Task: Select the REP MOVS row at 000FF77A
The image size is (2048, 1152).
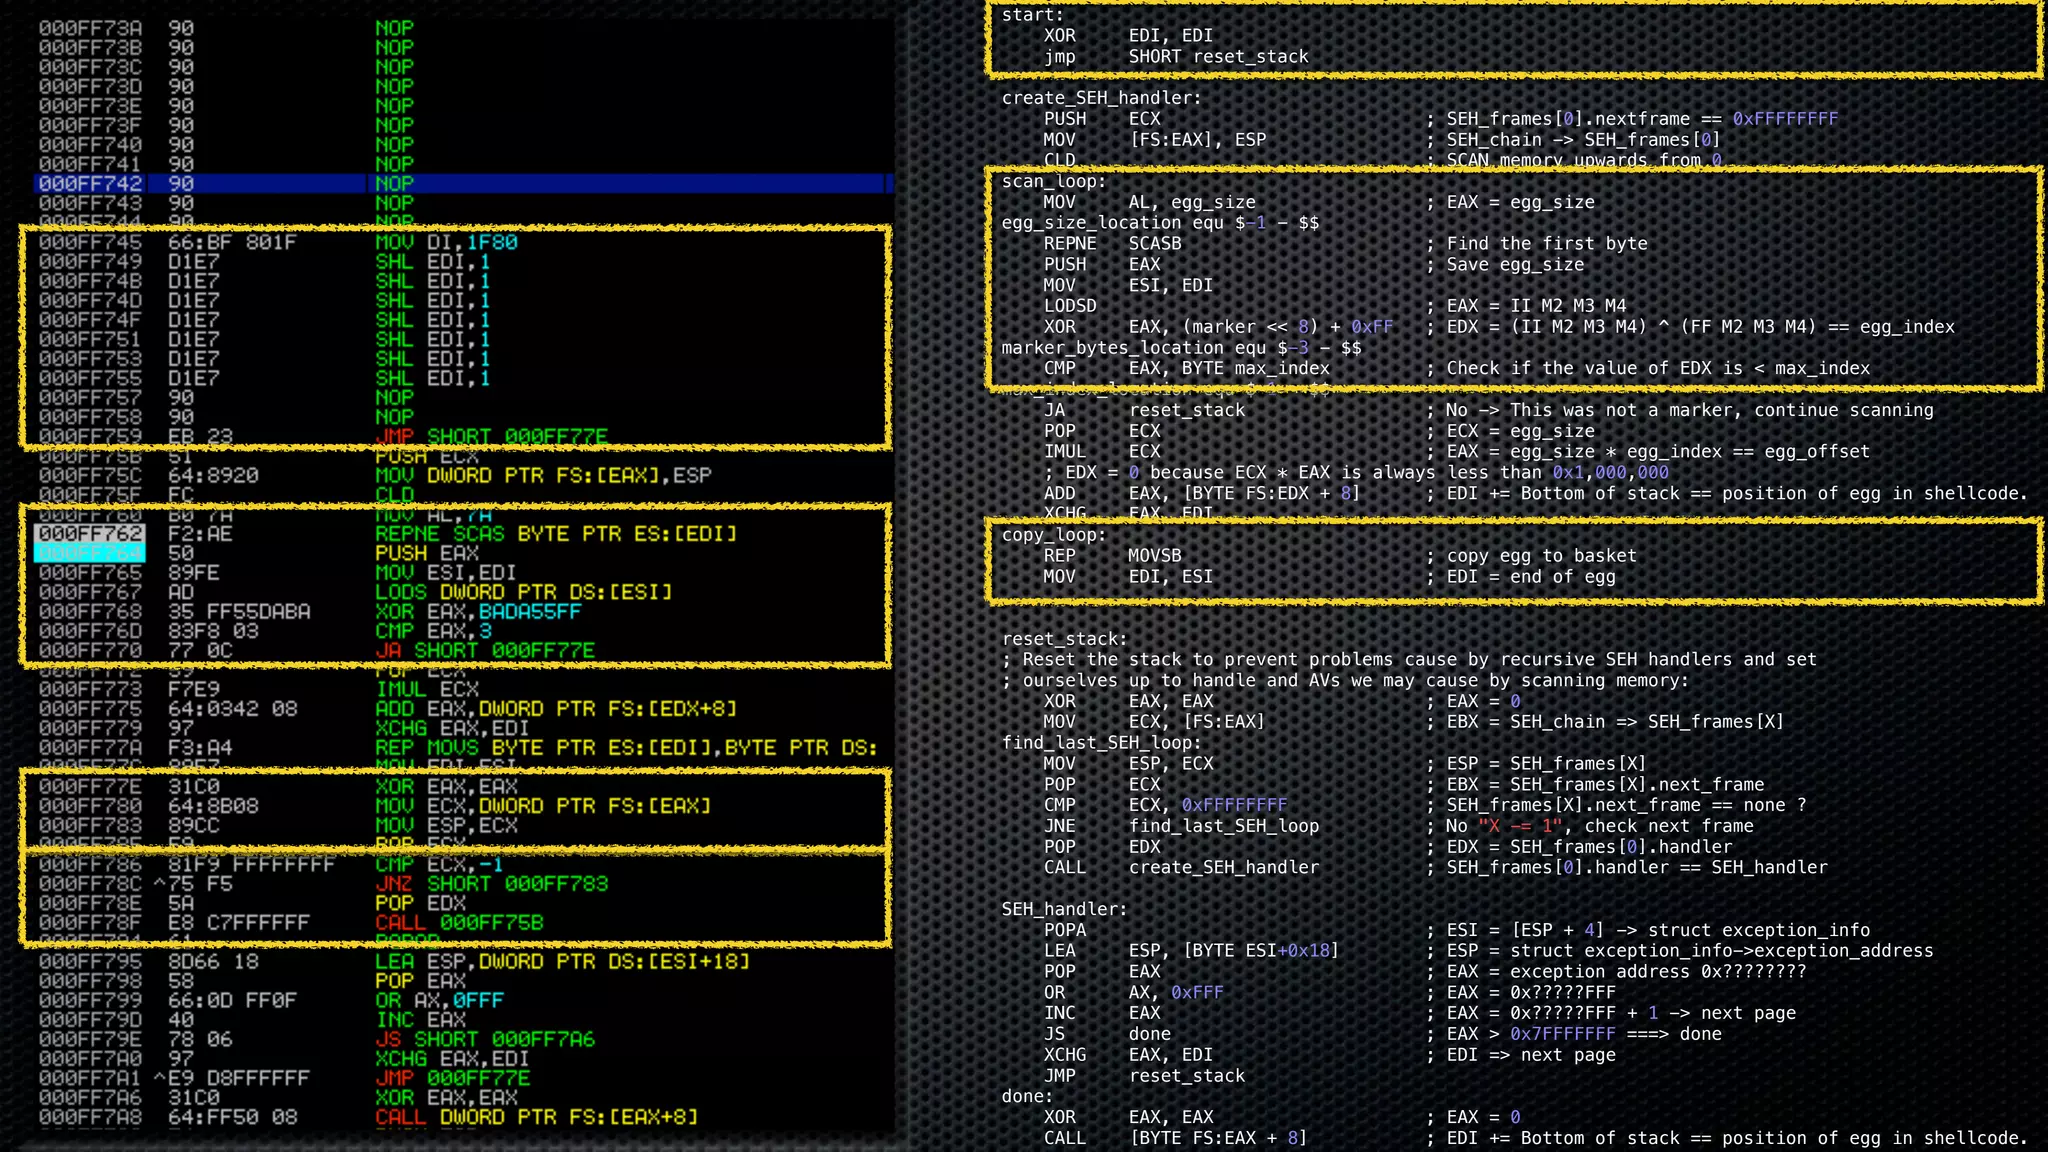Action: coord(458,747)
